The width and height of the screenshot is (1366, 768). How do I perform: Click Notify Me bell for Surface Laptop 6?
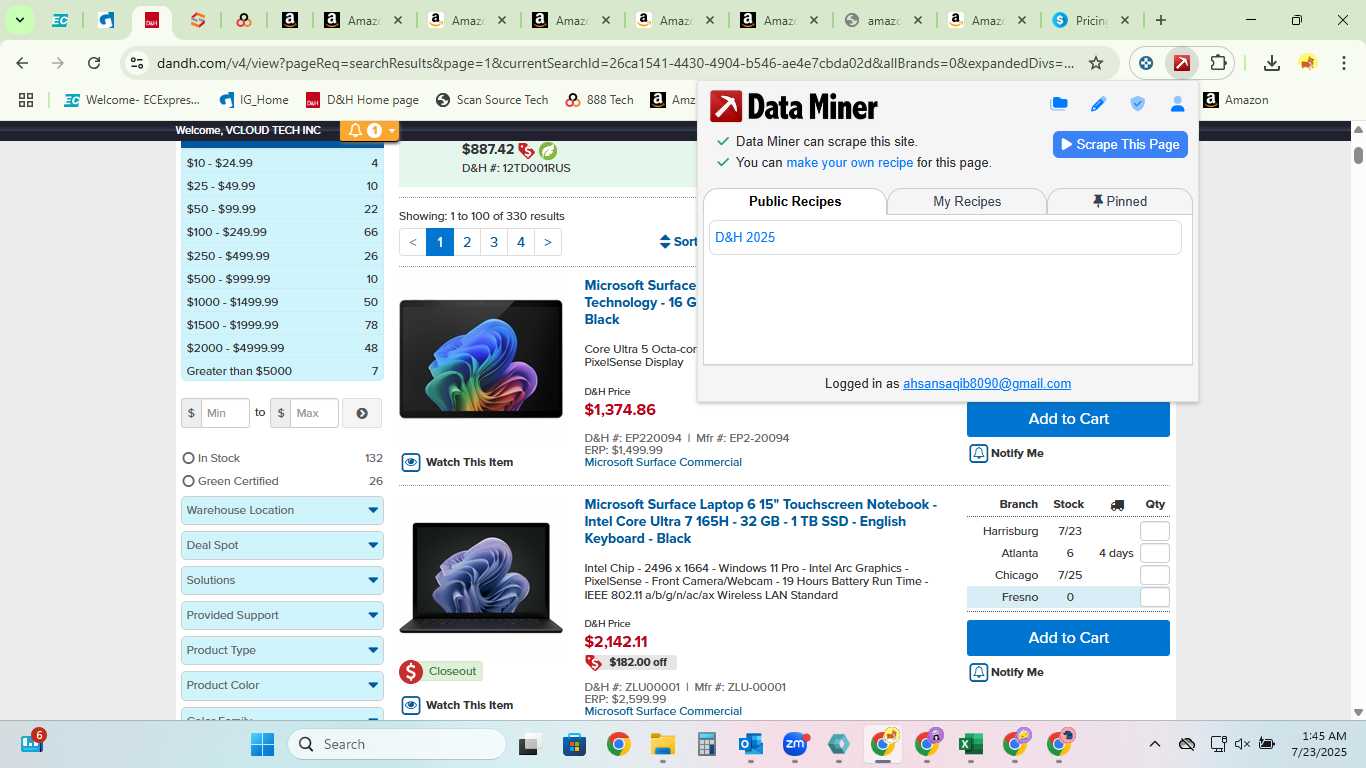pyautogui.click(x=979, y=672)
